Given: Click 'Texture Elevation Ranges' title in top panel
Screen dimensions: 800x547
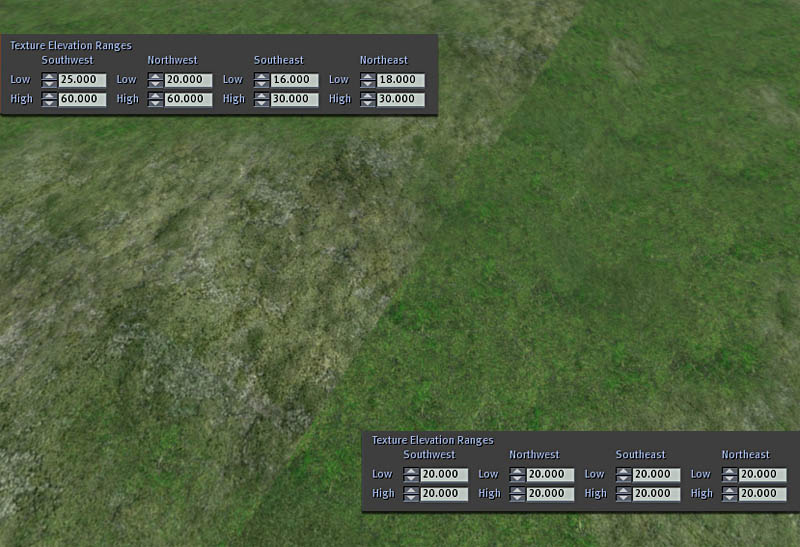Looking at the screenshot, I should point(71,46).
